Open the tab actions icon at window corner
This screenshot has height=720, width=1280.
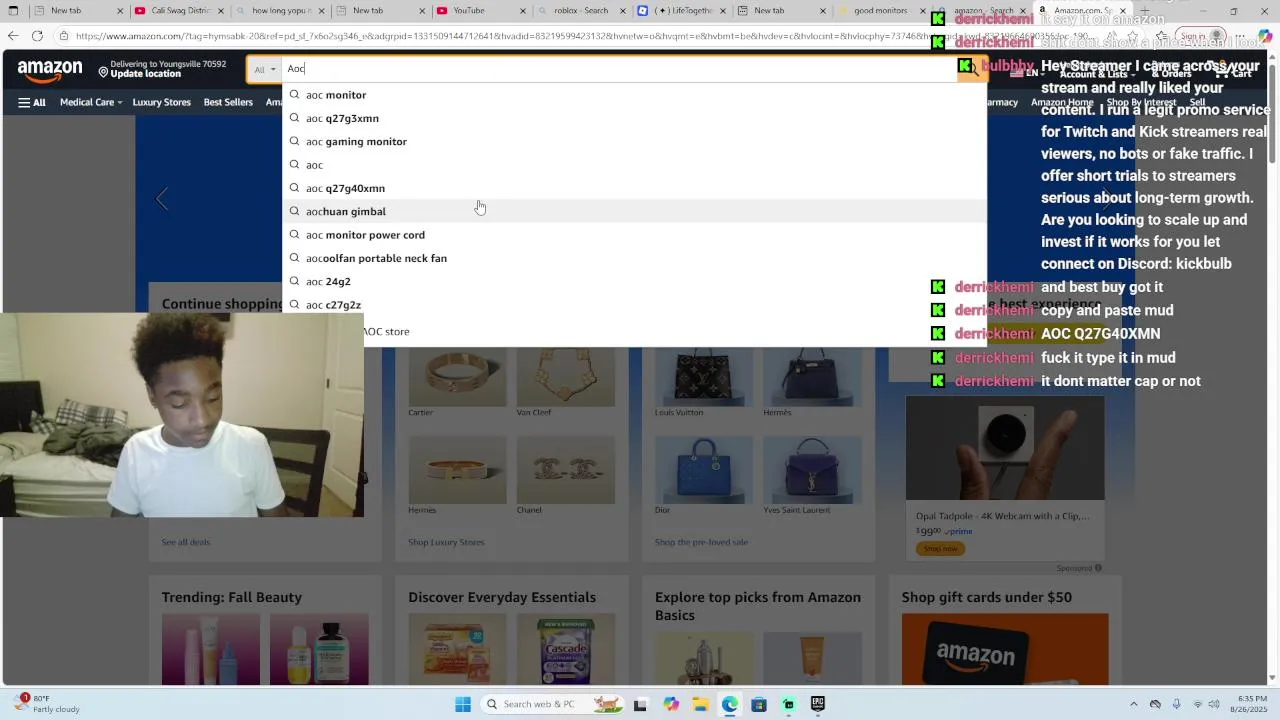coord(12,11)
